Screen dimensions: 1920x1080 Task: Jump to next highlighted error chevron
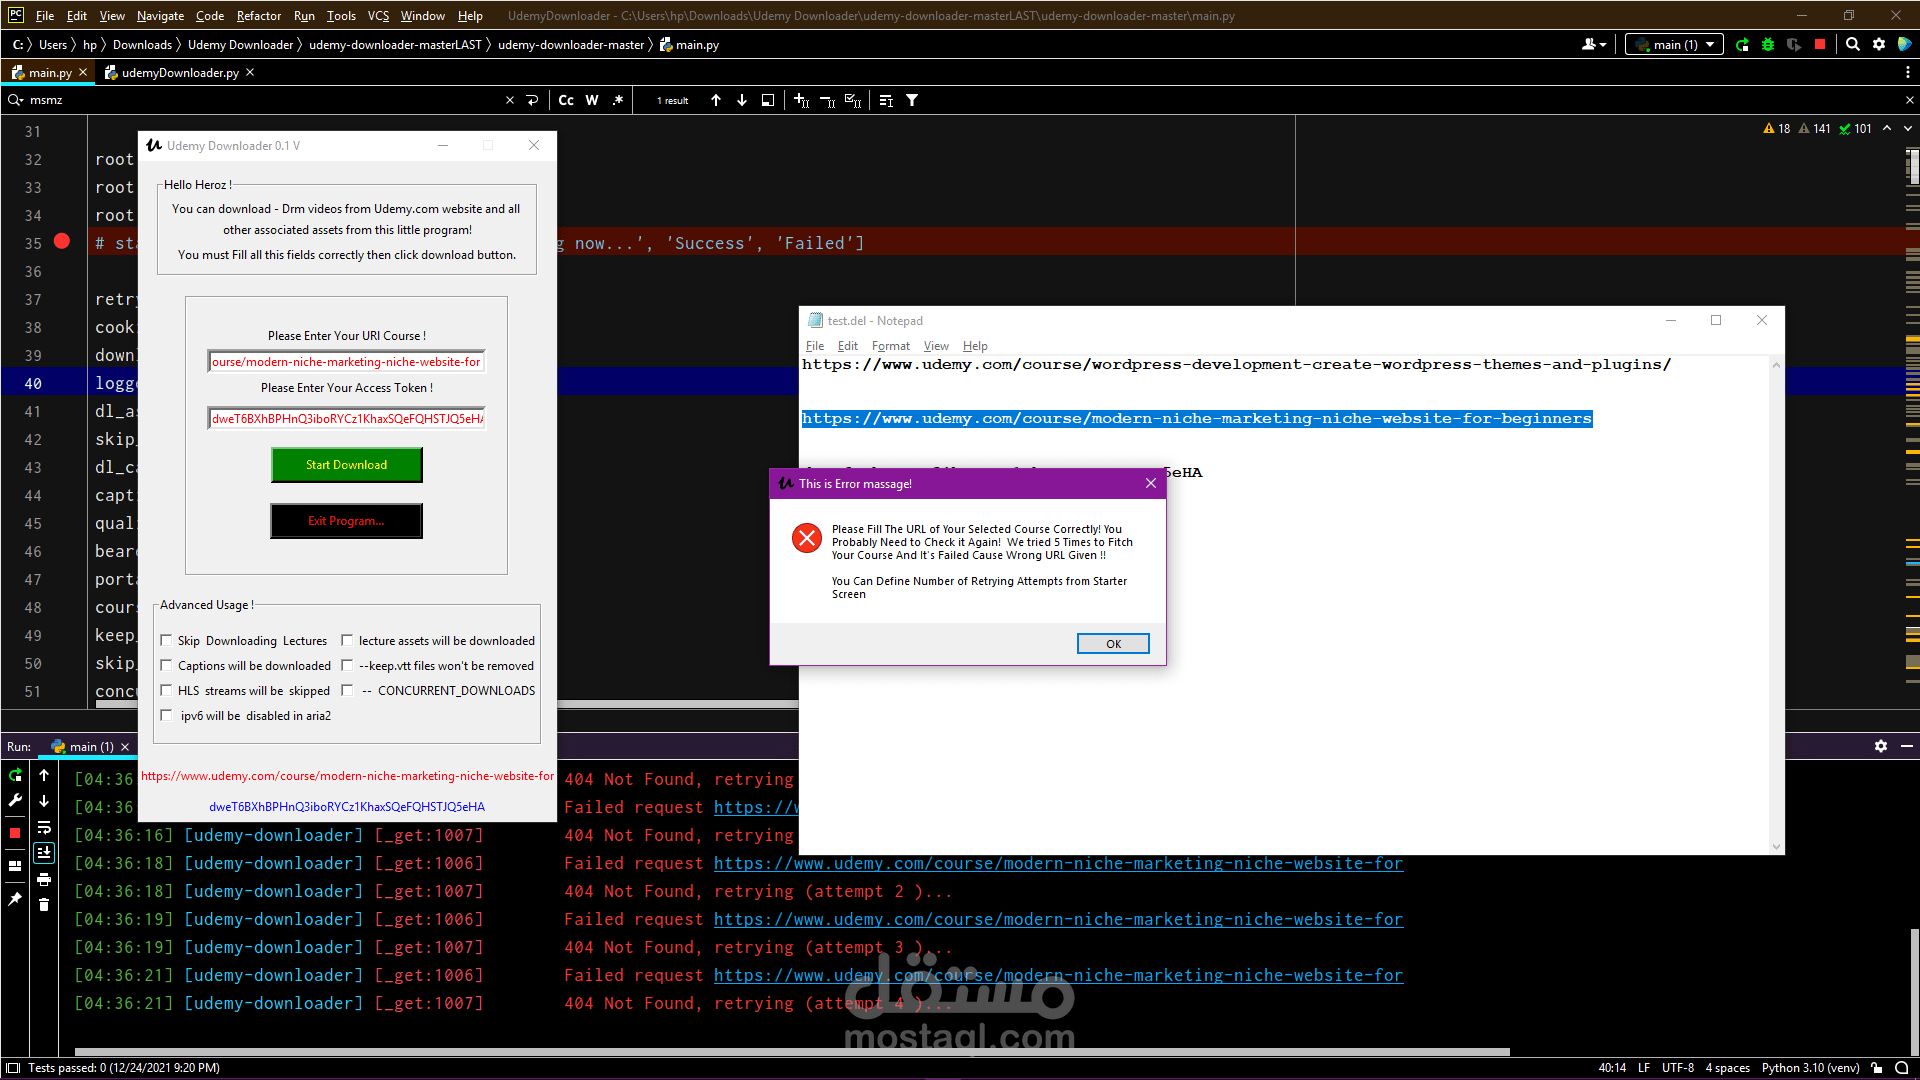pos(1907,129)
